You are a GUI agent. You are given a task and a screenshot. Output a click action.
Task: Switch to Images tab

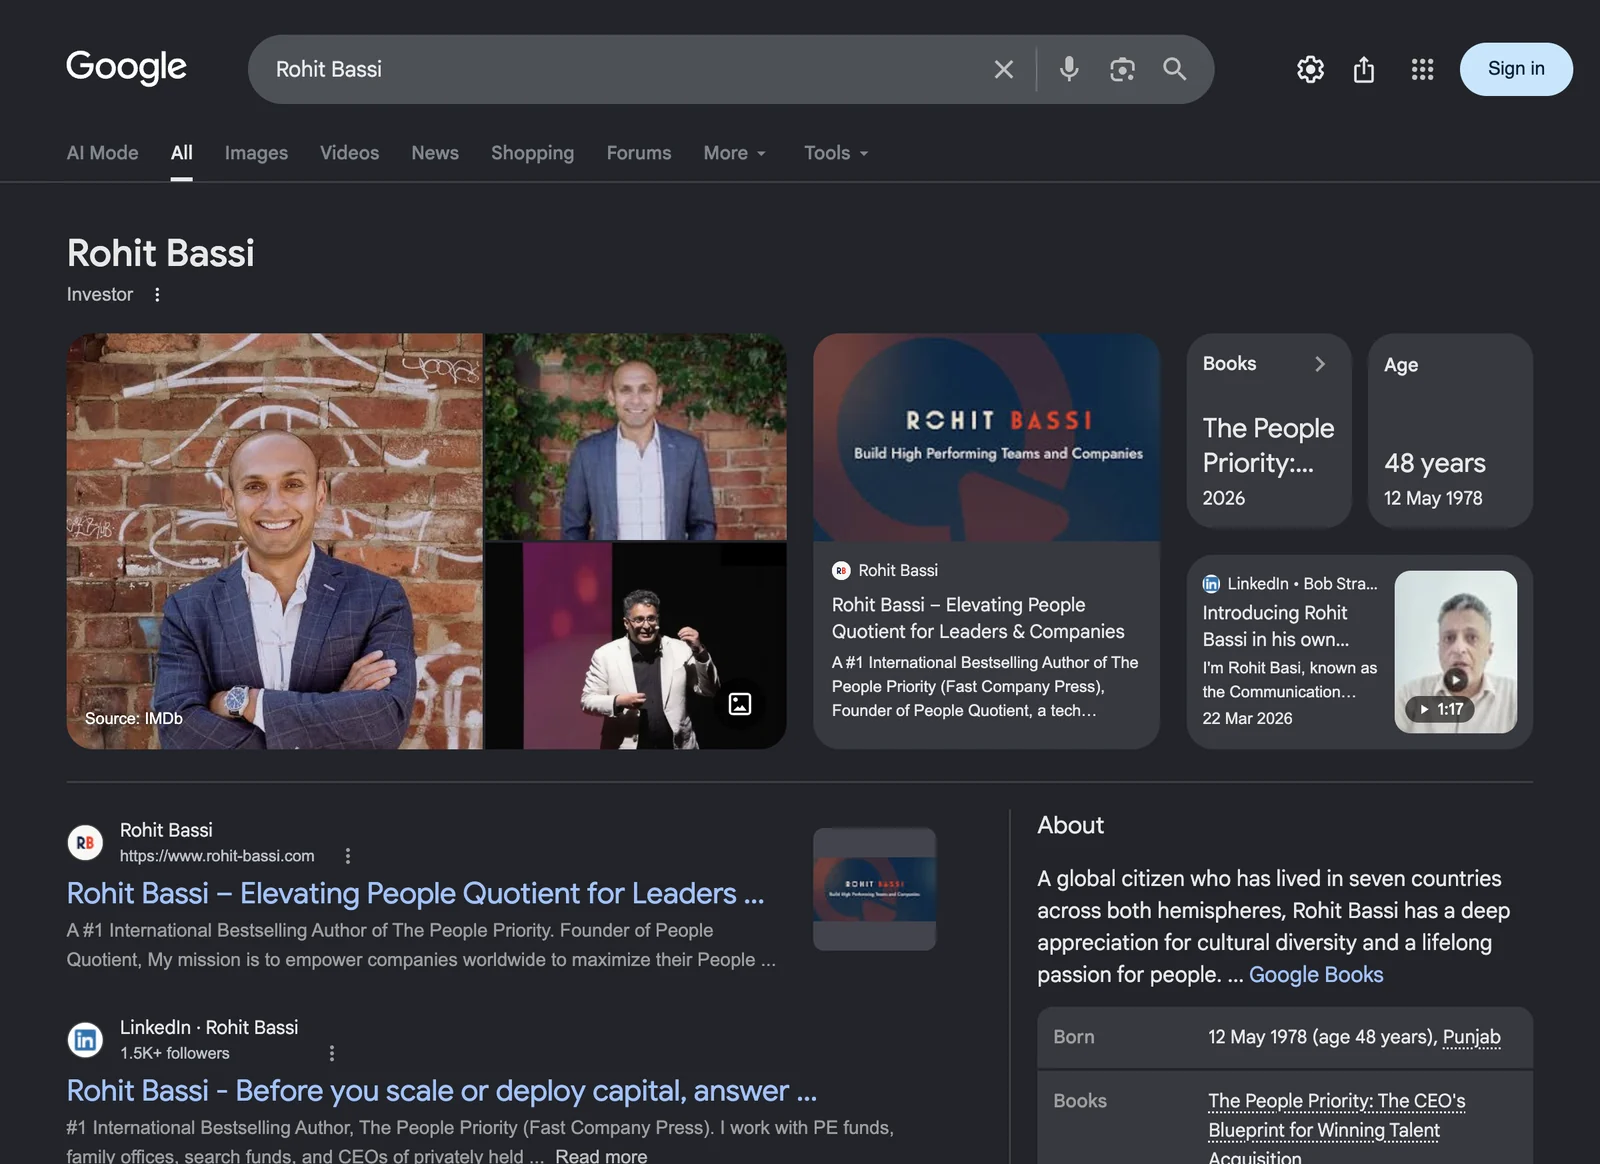256,153
